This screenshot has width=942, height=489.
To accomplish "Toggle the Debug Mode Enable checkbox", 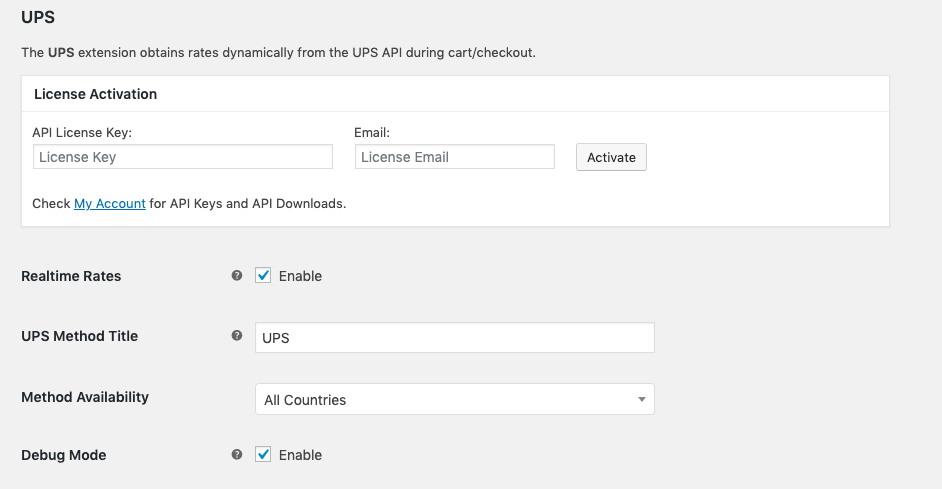I will tap(263, 454).
